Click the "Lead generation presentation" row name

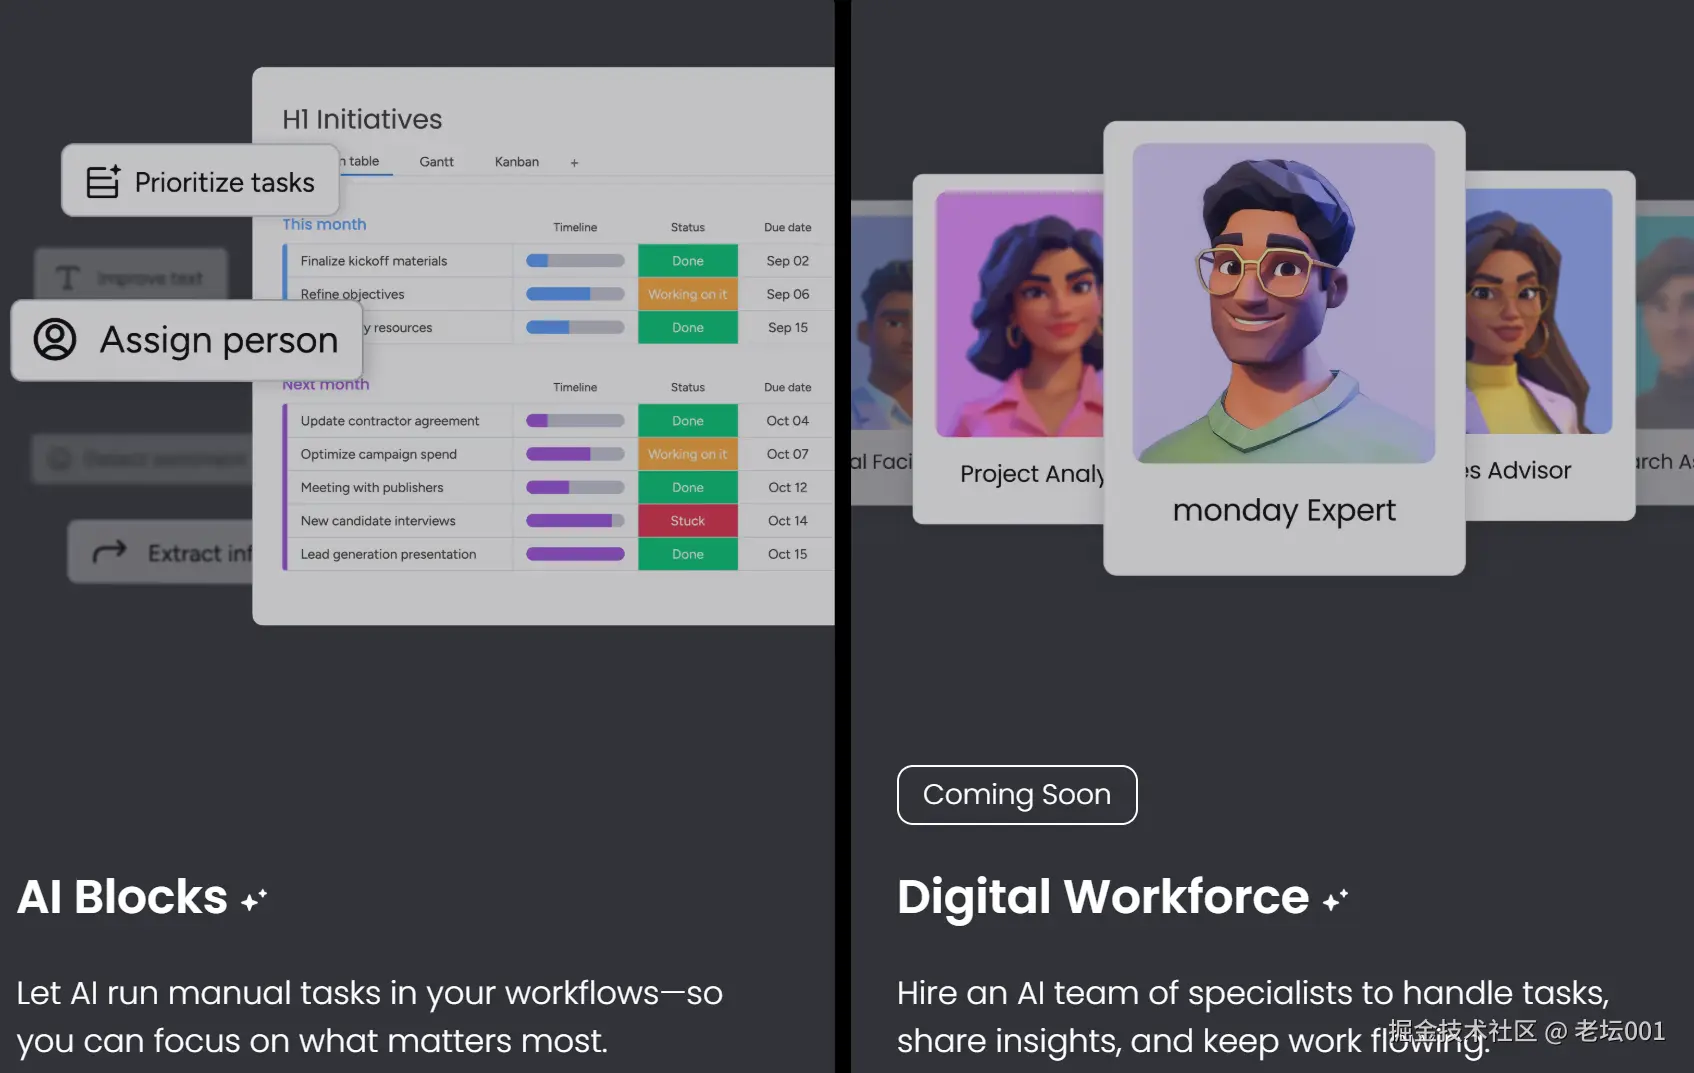coord(389,554)
